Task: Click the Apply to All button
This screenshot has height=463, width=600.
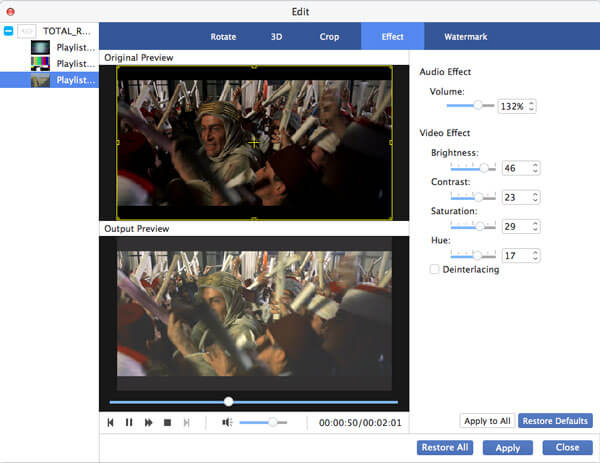Action: (x=487, y=421)
